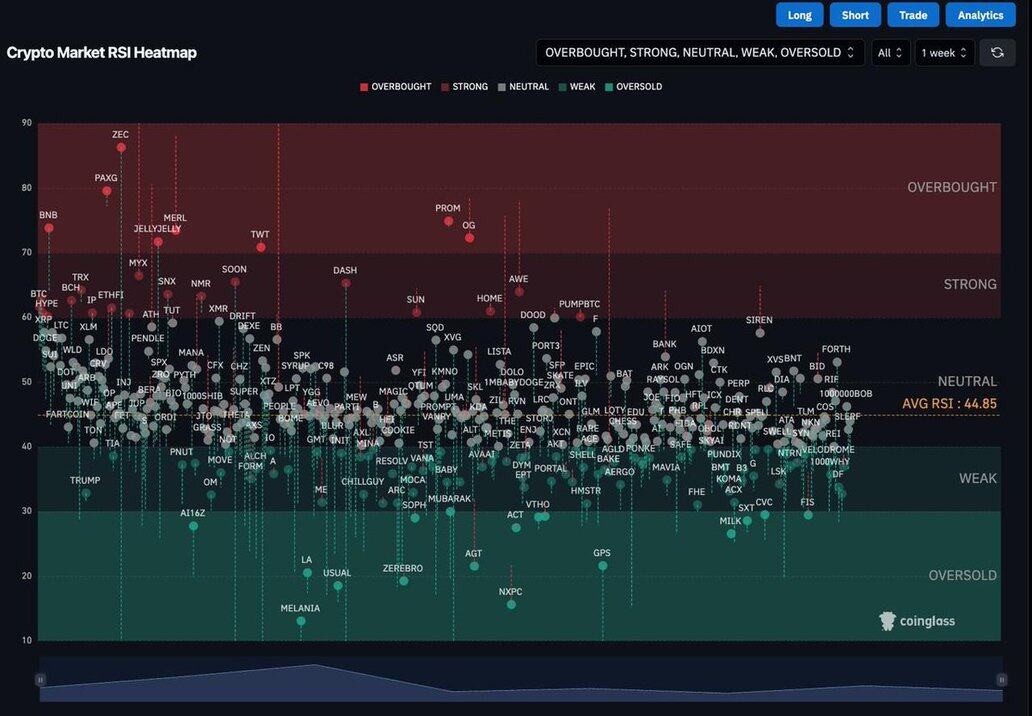The width and height of the screenshot is (1032, 716).
Task: Open the 1 week timeframe dropdown
Action: [x=944, y=52]
